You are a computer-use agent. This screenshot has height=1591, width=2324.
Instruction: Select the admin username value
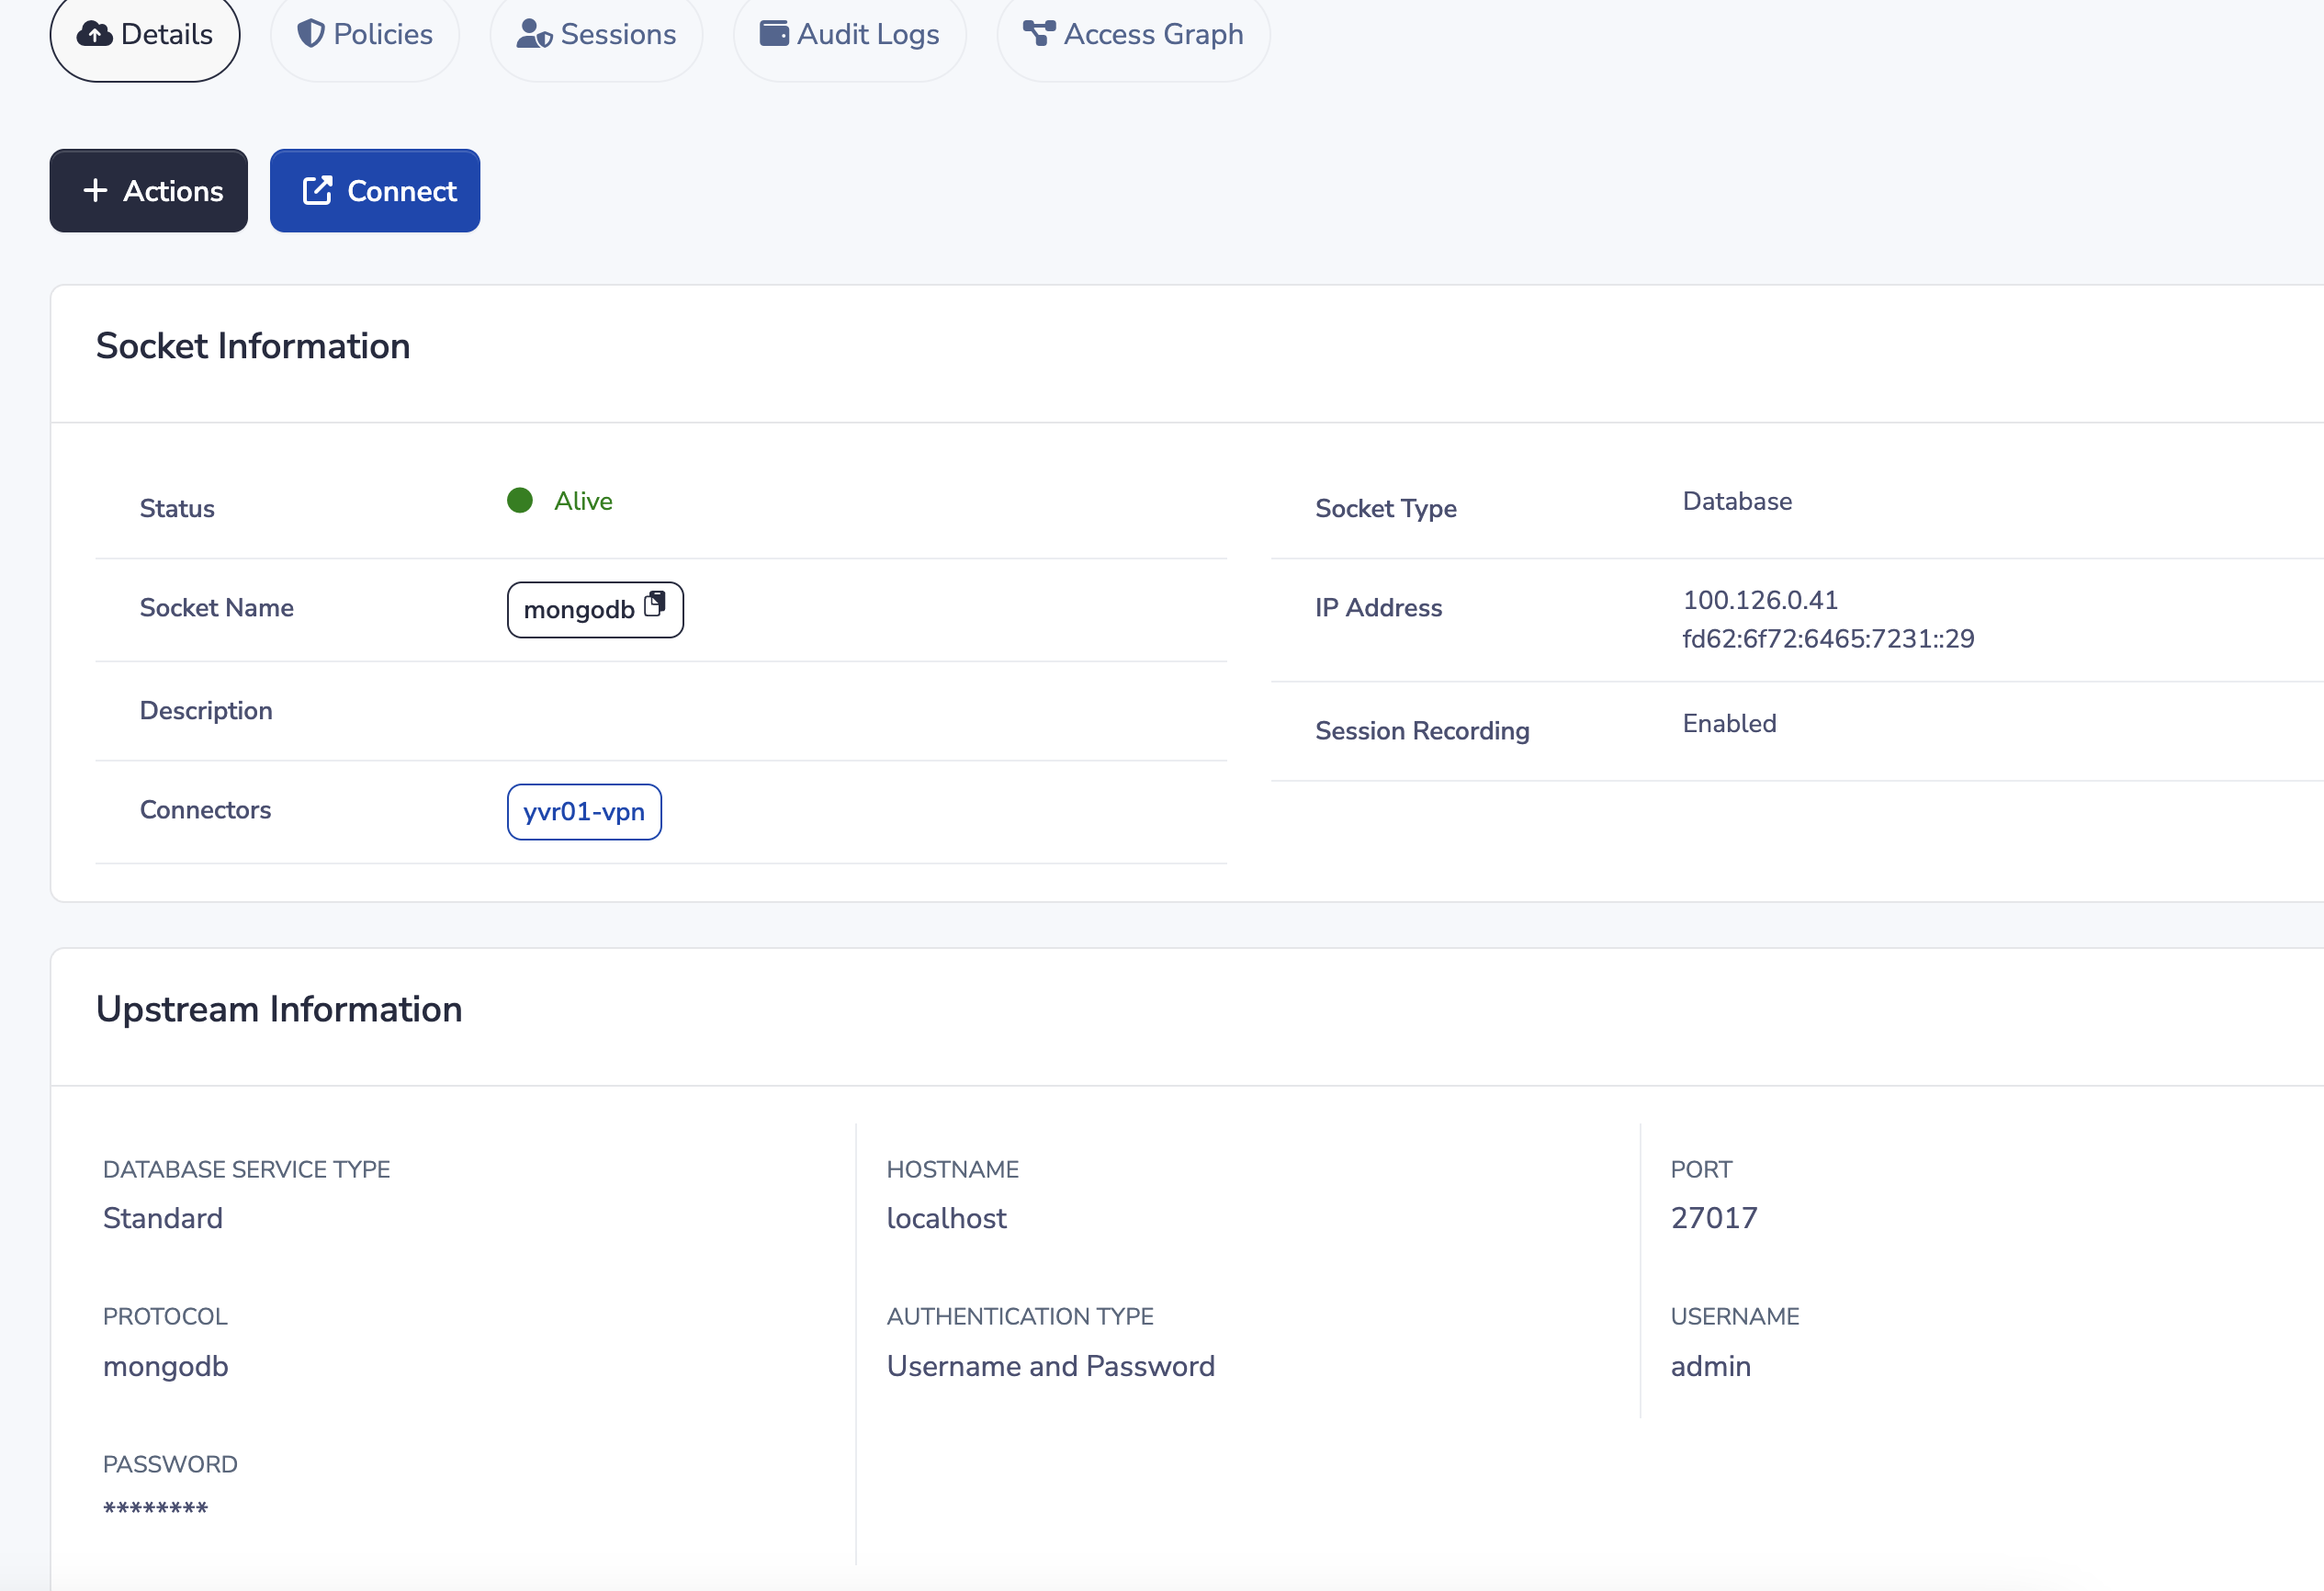coord(1711,1366)
